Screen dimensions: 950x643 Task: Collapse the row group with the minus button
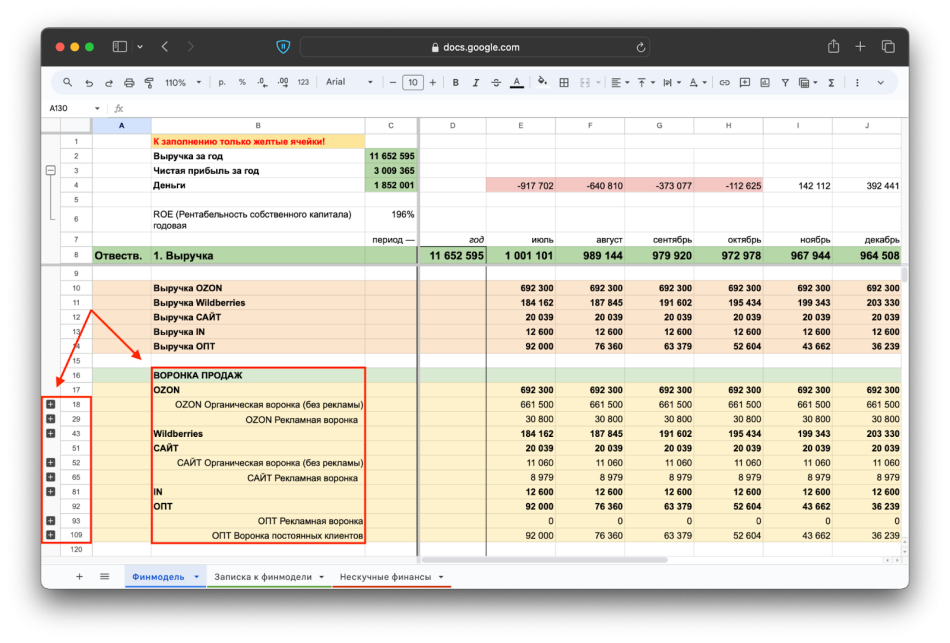pyautogui.click(x=50, y=171)
